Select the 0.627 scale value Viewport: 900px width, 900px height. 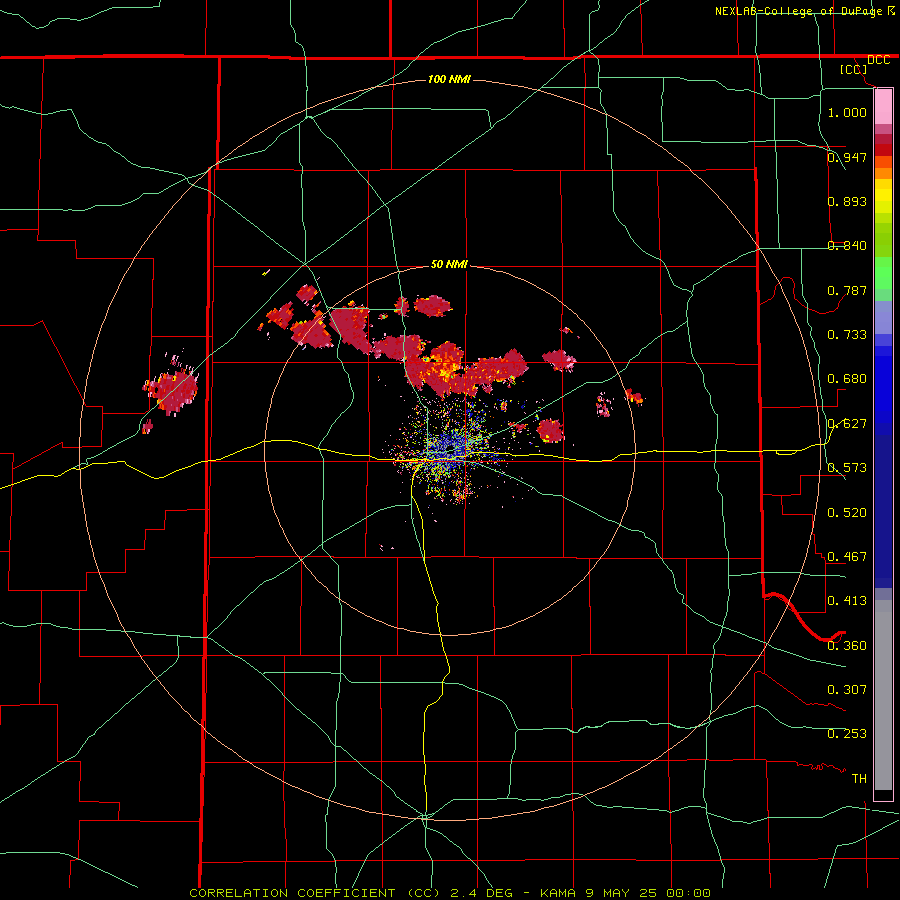pos(847,424)
